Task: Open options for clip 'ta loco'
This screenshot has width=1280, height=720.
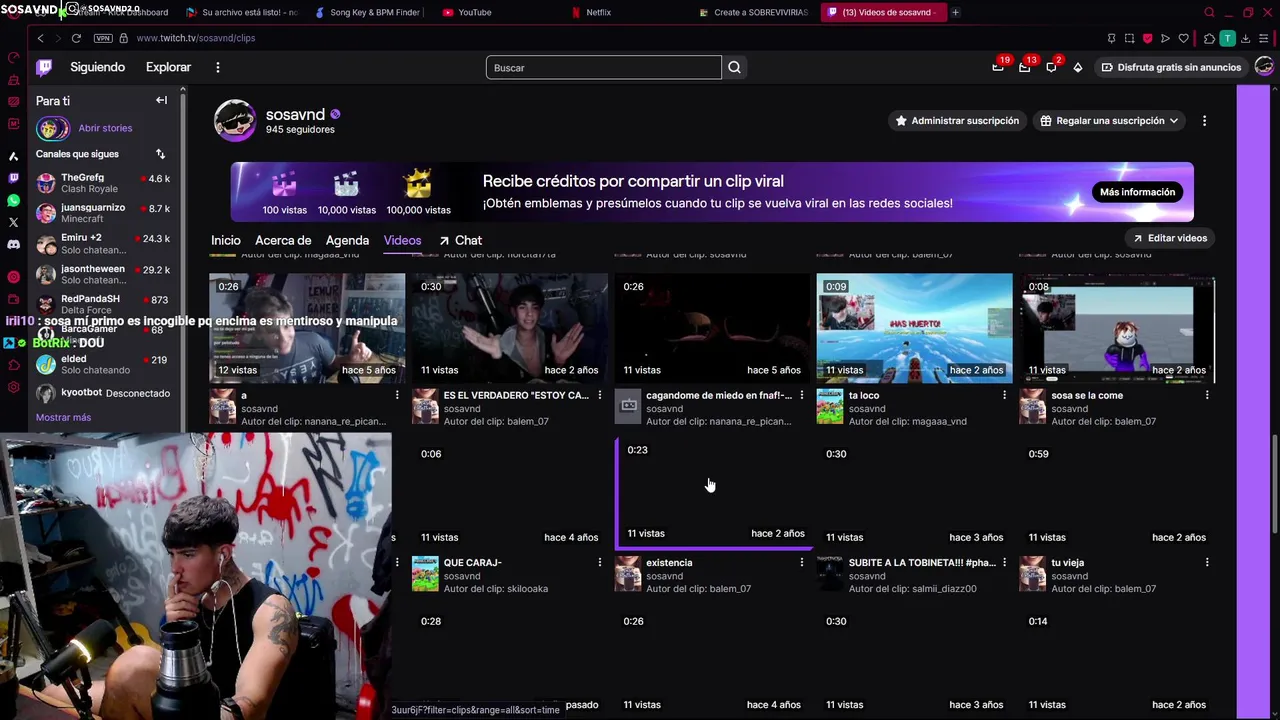Action: (x=1004, y=395)
